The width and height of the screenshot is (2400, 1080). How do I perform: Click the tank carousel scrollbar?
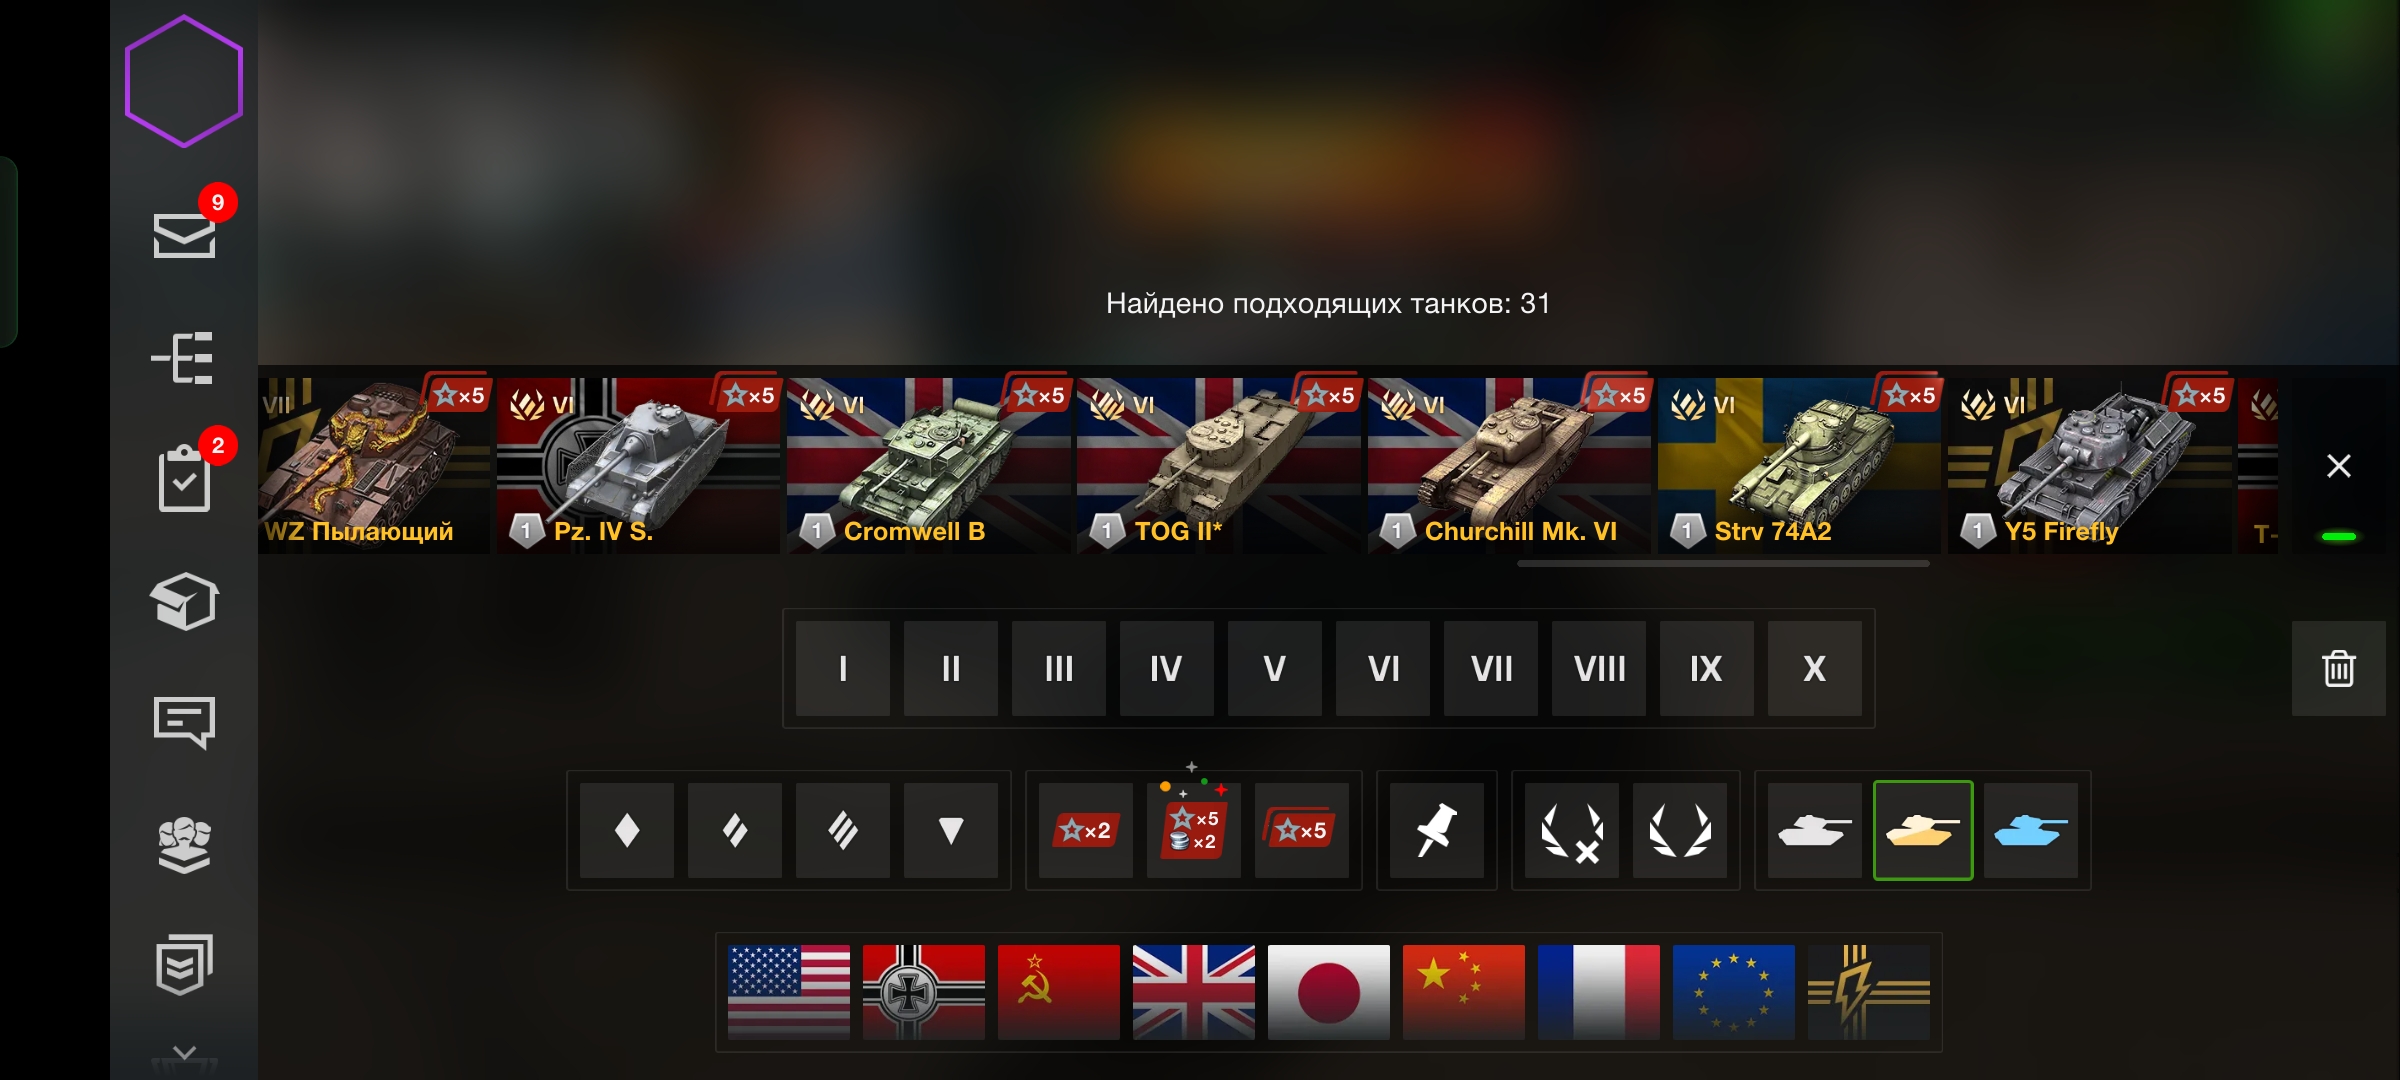pos(1723,564)
